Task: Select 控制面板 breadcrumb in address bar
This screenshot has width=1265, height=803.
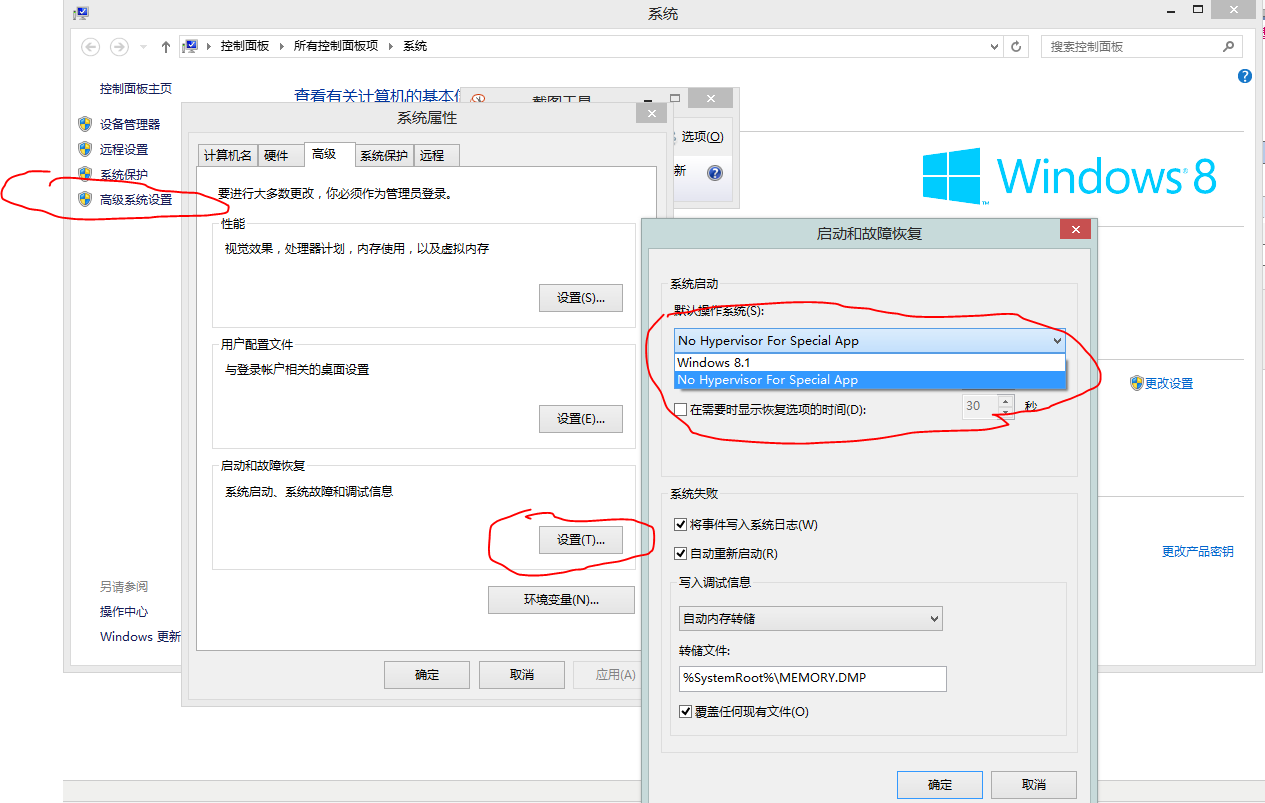Action: 245,46
